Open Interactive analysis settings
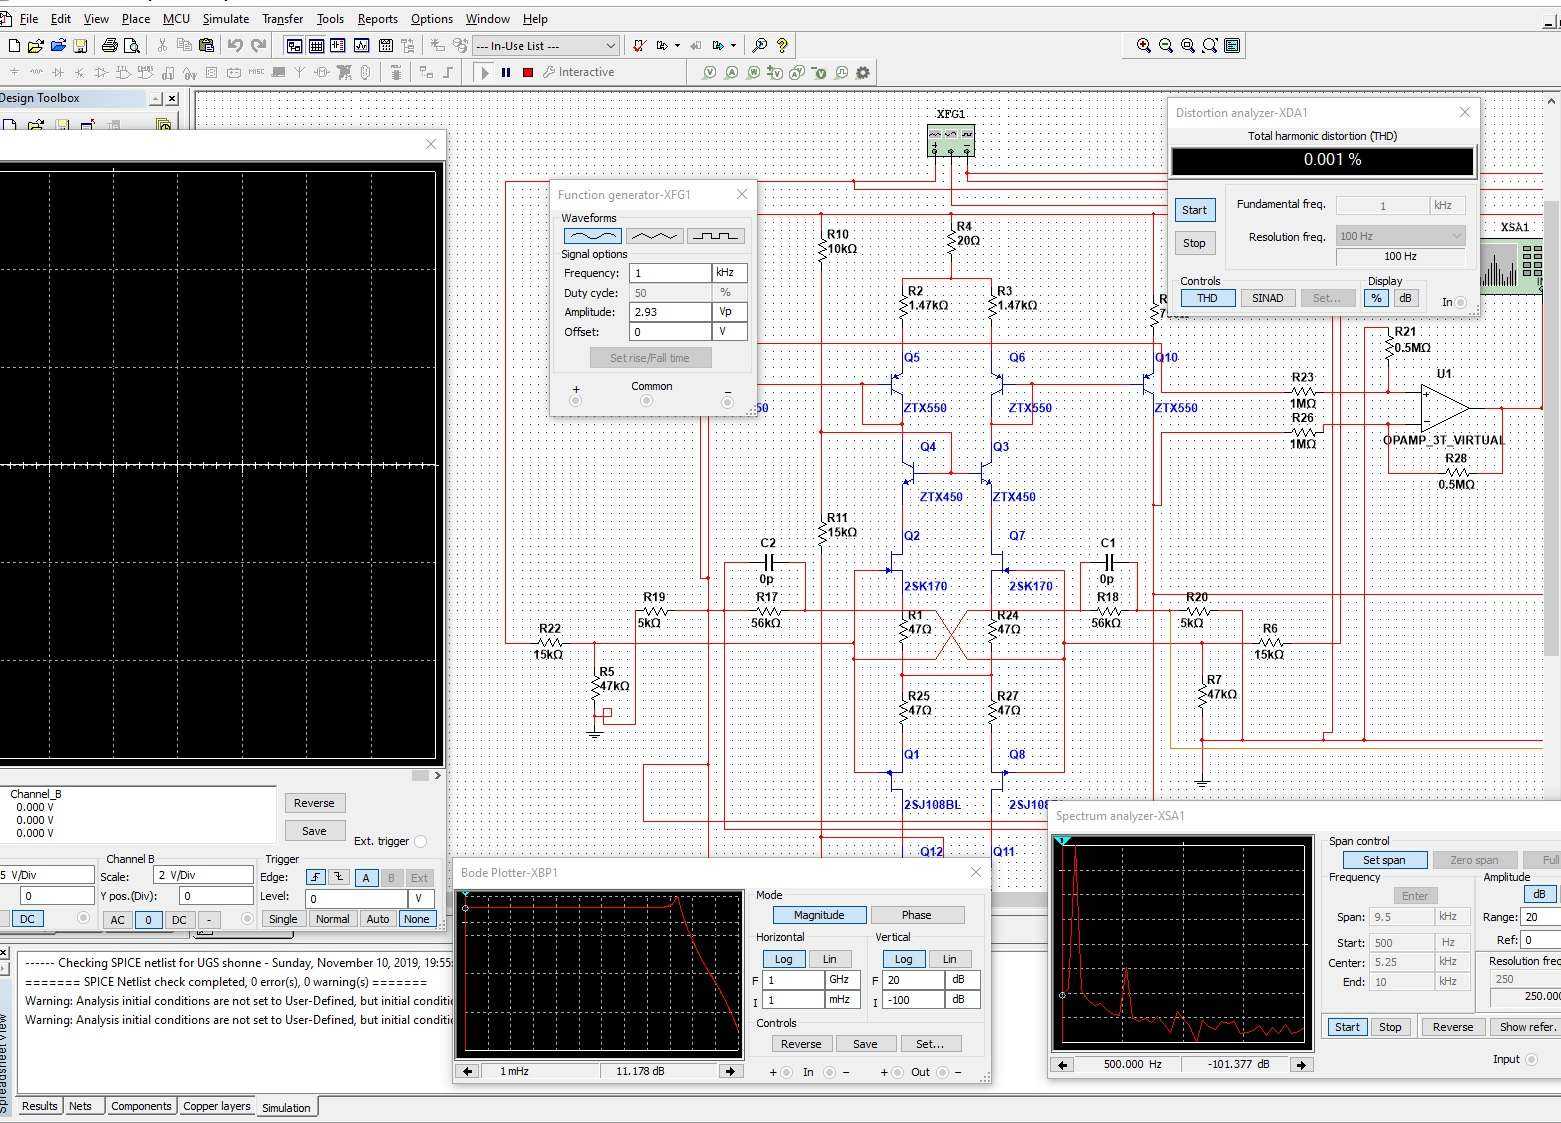The width and height of the screenshot is (1561, 1123). (x=579, y=72)
